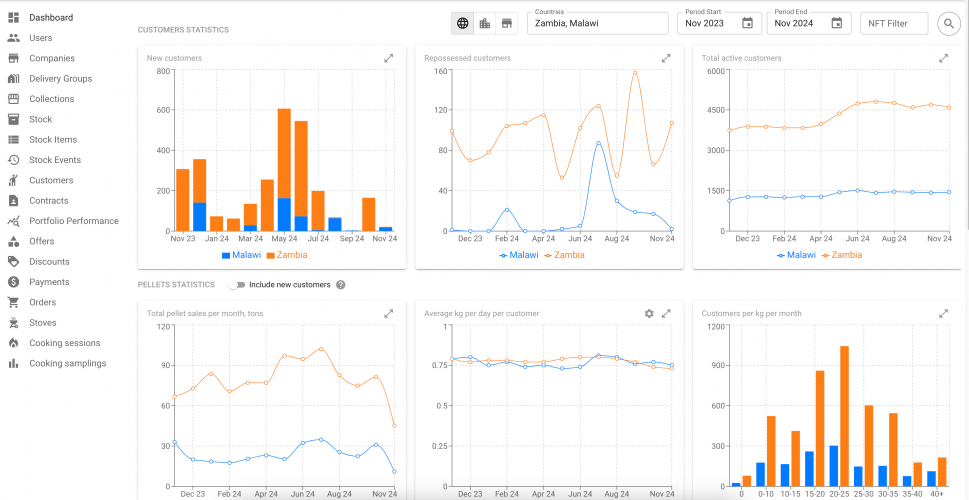This screenshot has height=500, width=969.
Task: Expand the Total active customers chart
Action: (x=943, y=58)
